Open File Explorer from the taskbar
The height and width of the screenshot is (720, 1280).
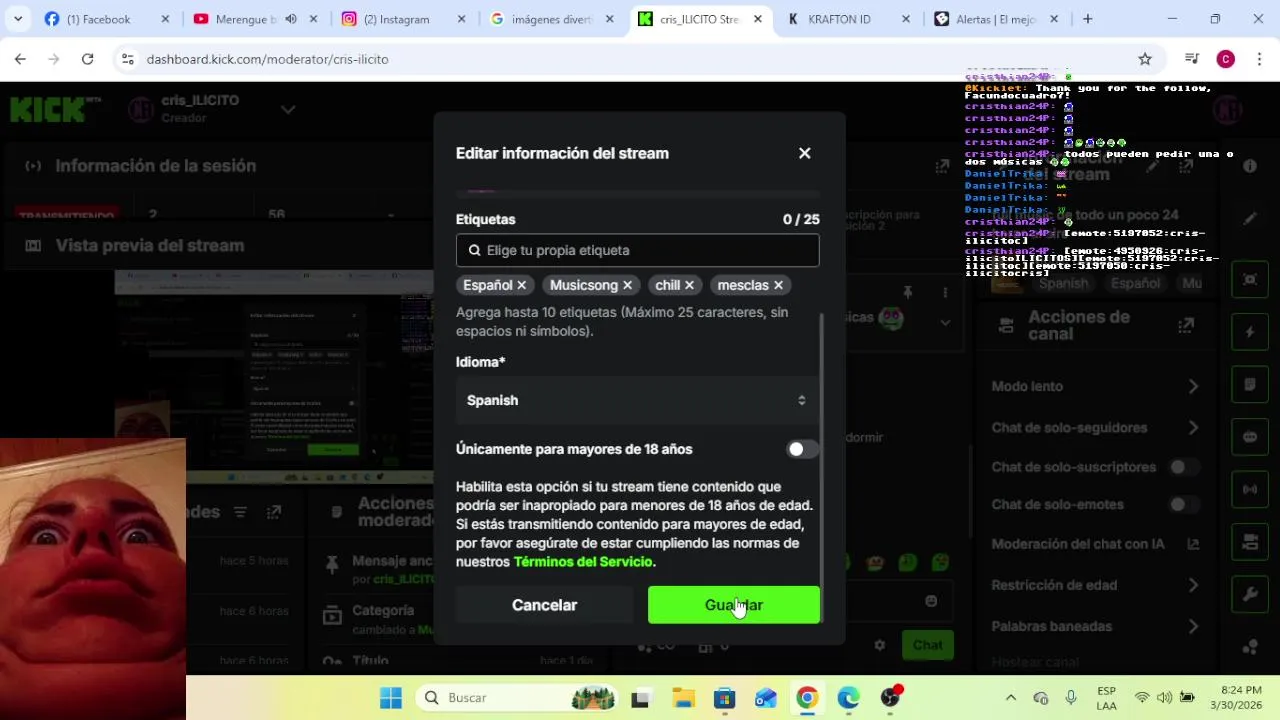click(683, 698)
